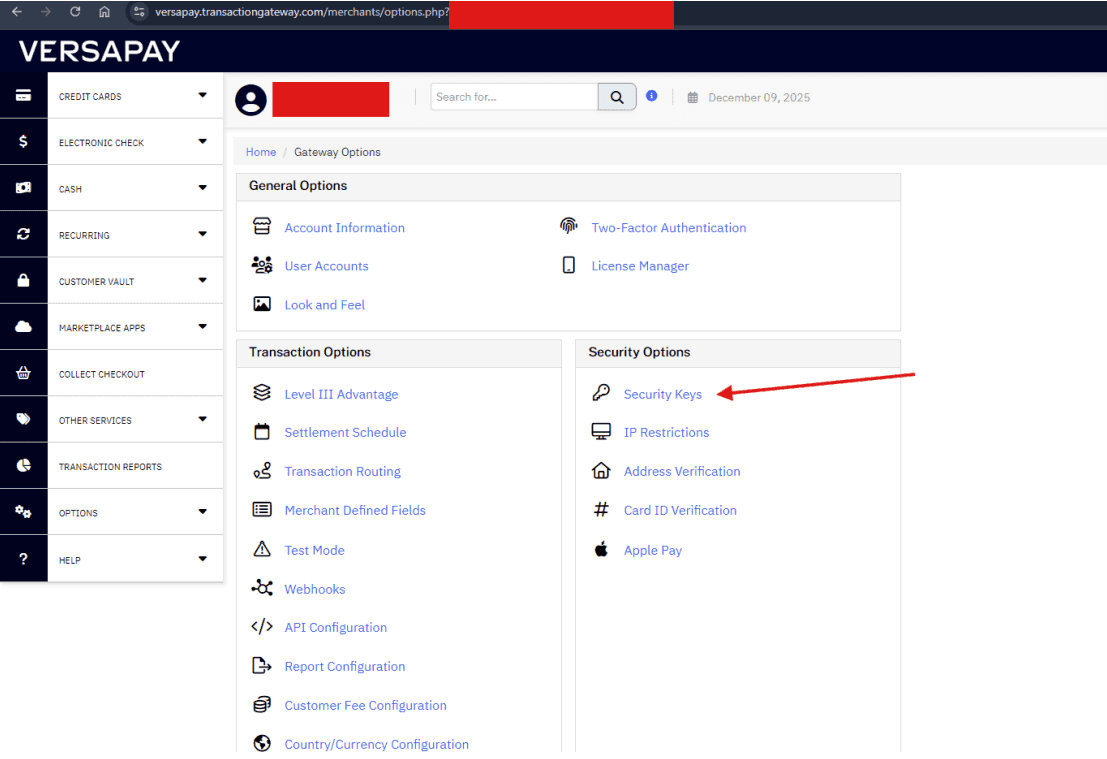Click the pie chart Transaction Reports icon

click(x=23, y=466)
